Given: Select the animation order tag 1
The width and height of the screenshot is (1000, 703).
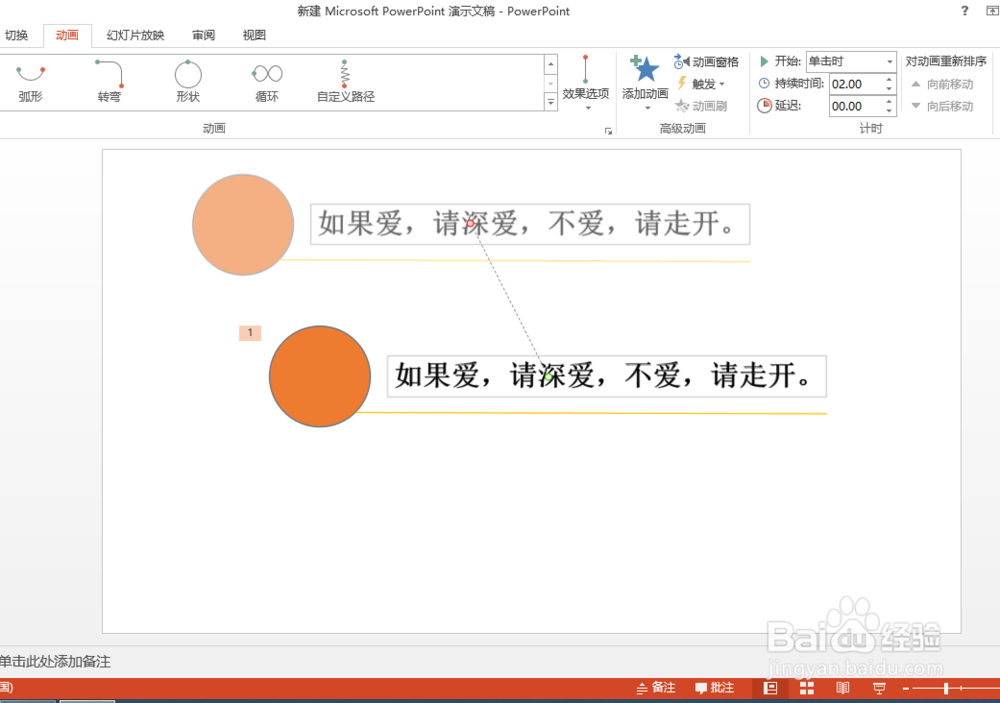Looking at the screenshot, I should click(250, 332).
